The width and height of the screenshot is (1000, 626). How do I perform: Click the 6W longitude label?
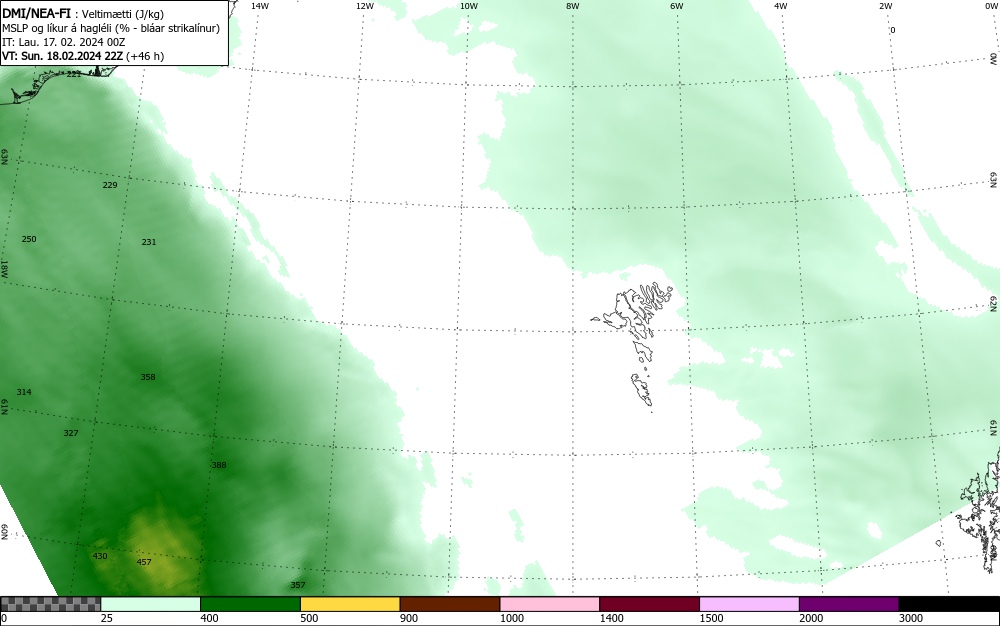[677, 6]
